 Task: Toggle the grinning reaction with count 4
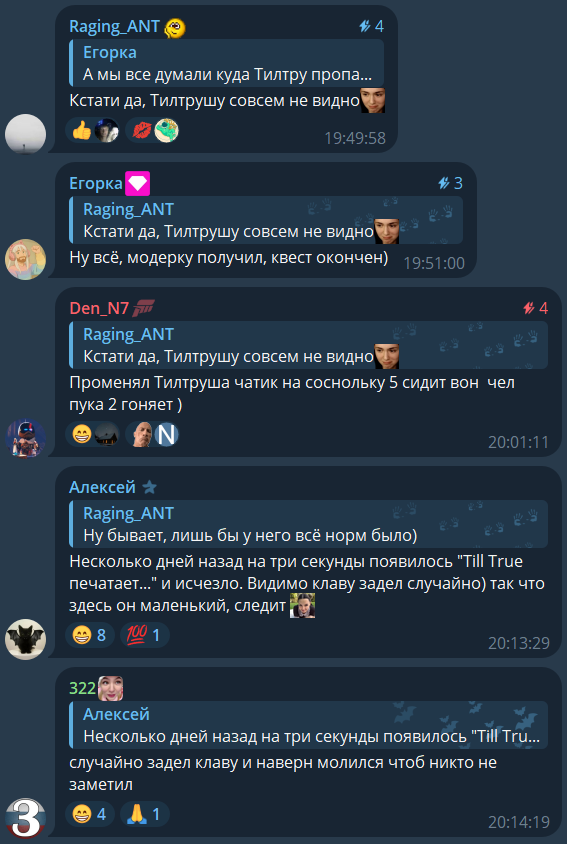[89, 814]
